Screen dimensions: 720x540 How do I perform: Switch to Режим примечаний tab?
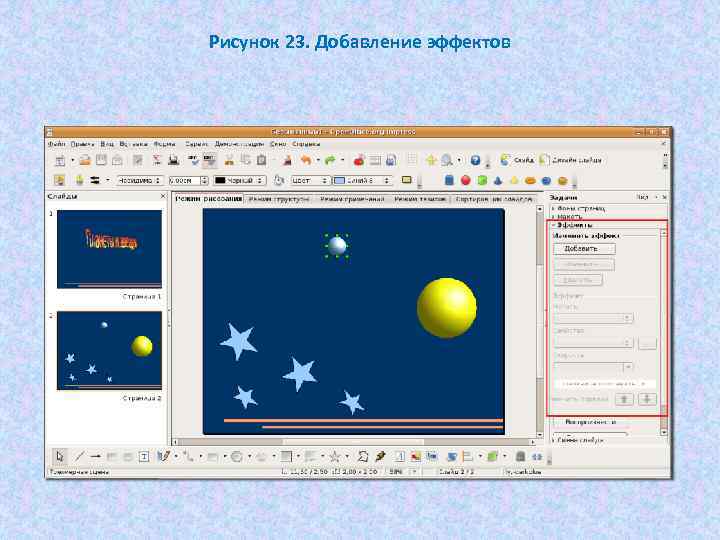coord(352,199)
